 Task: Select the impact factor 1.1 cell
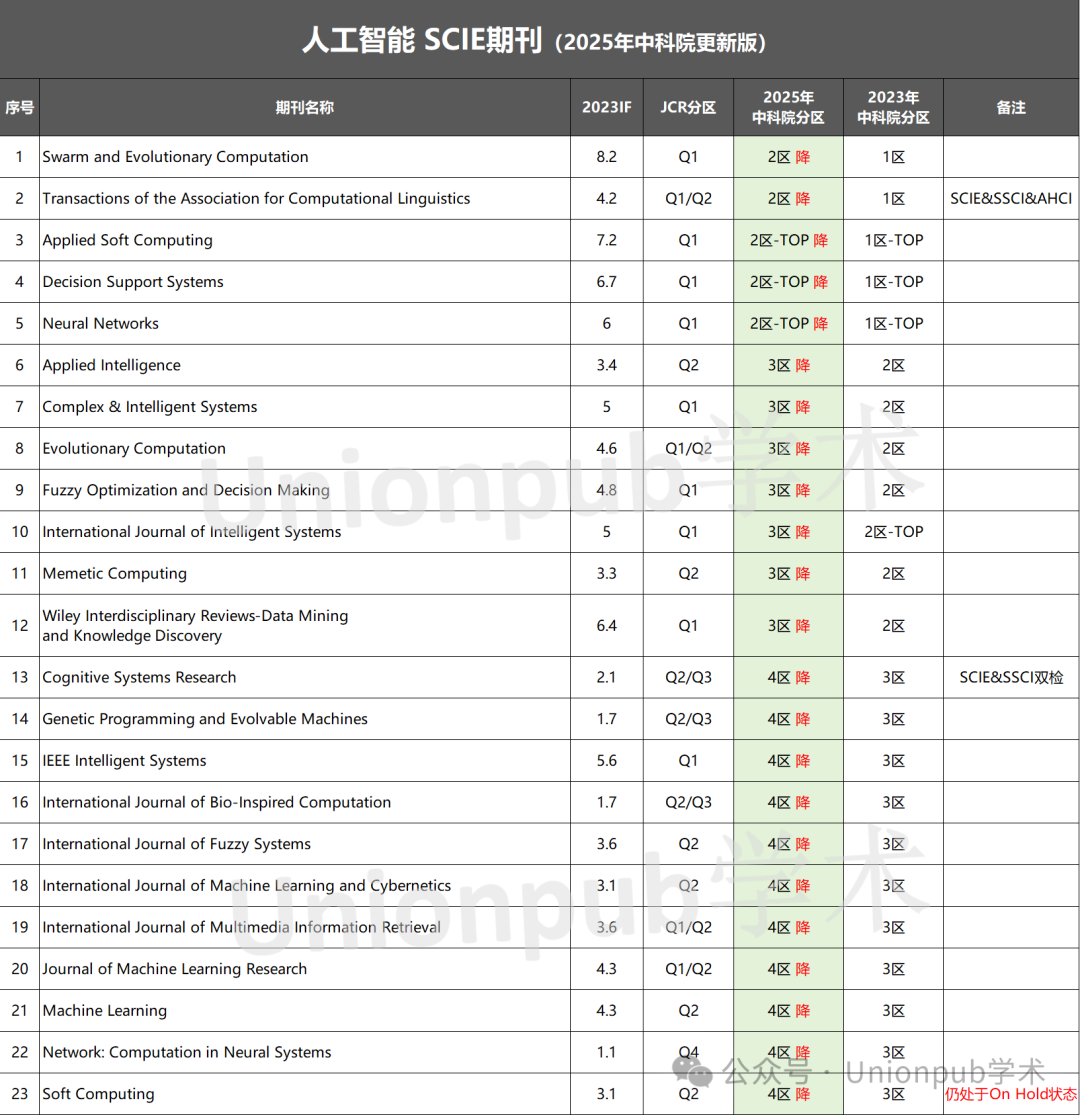click(x=606, y=1052)
